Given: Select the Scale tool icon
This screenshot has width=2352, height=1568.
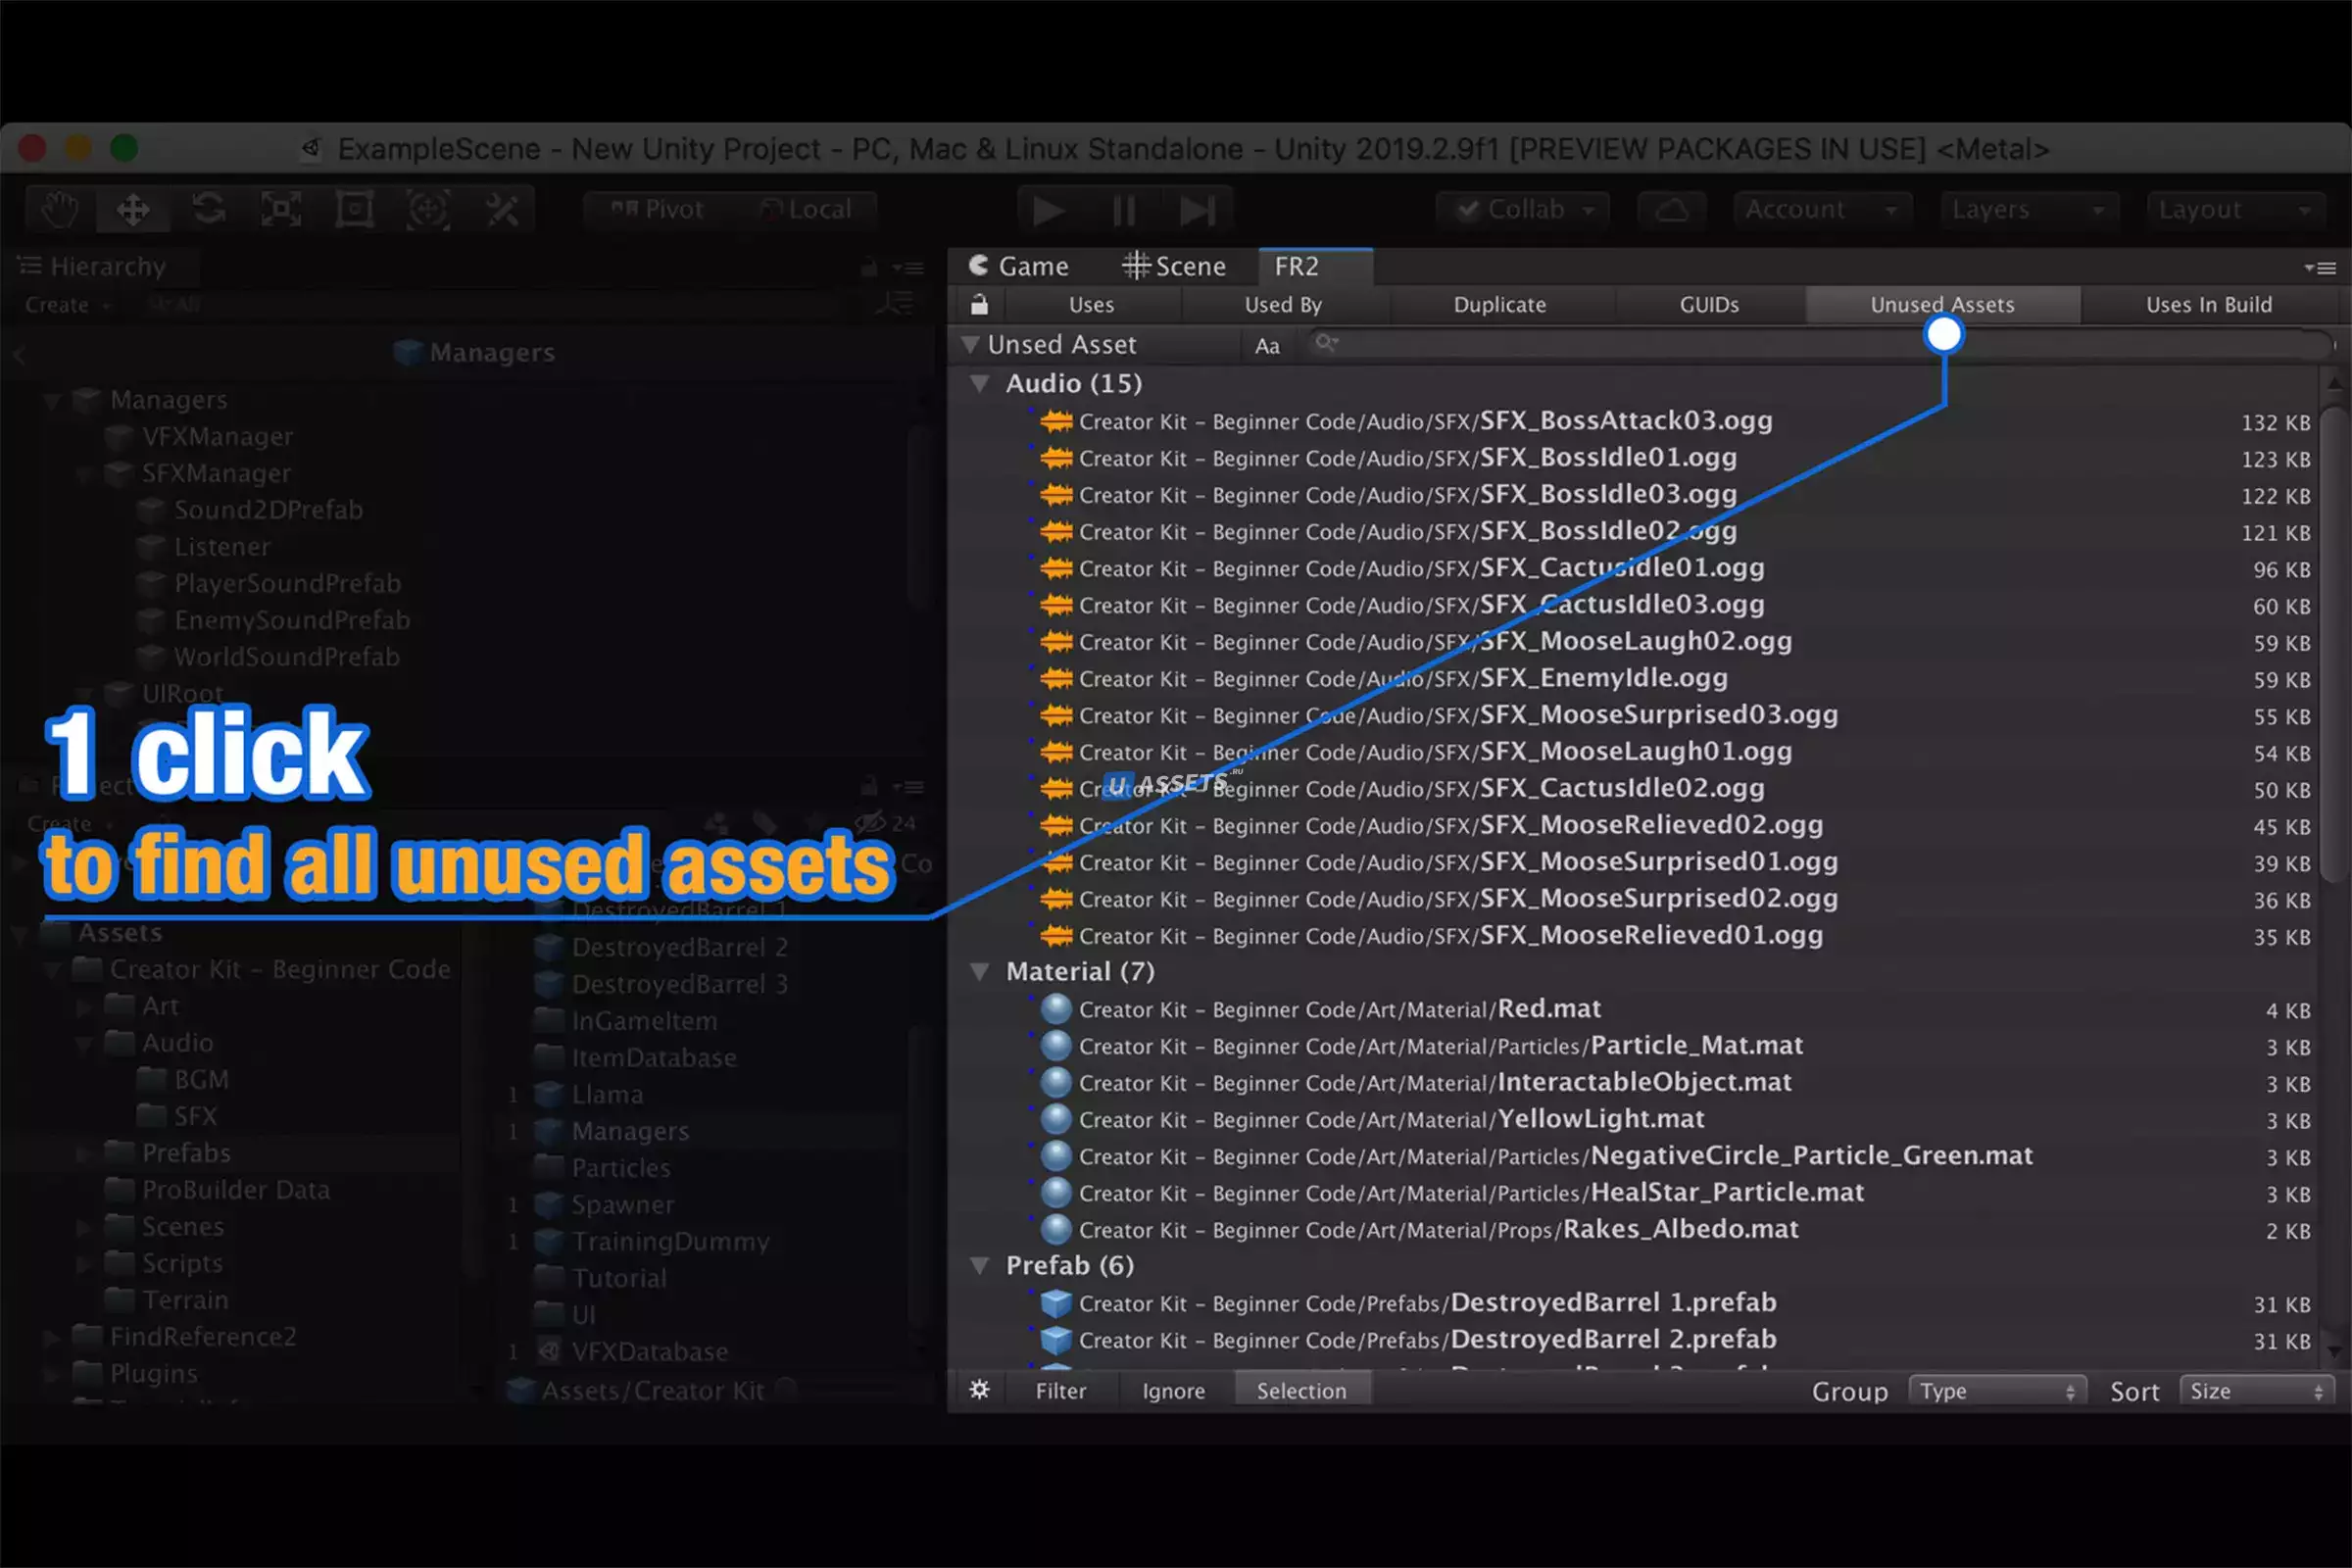Looking at the screenshot, I should tap(281, 210).
